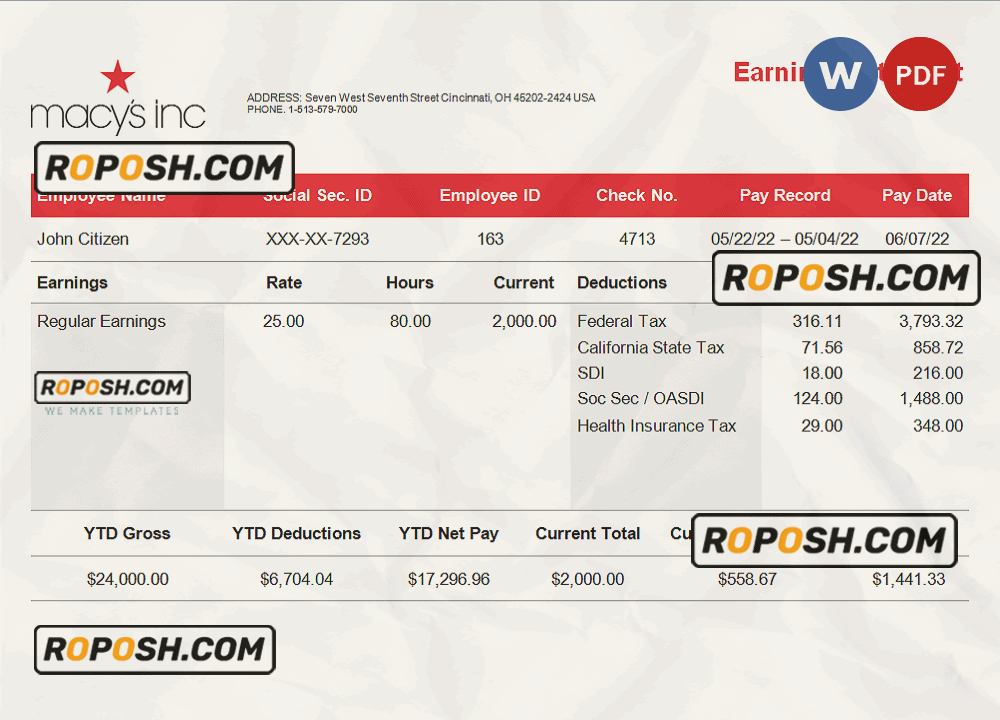Image resolution: width=1000 pixels, height=720 pixels.
Task: Click the ROPOSH.COM badge beside Deductions
Action: (x=845, y=278)
